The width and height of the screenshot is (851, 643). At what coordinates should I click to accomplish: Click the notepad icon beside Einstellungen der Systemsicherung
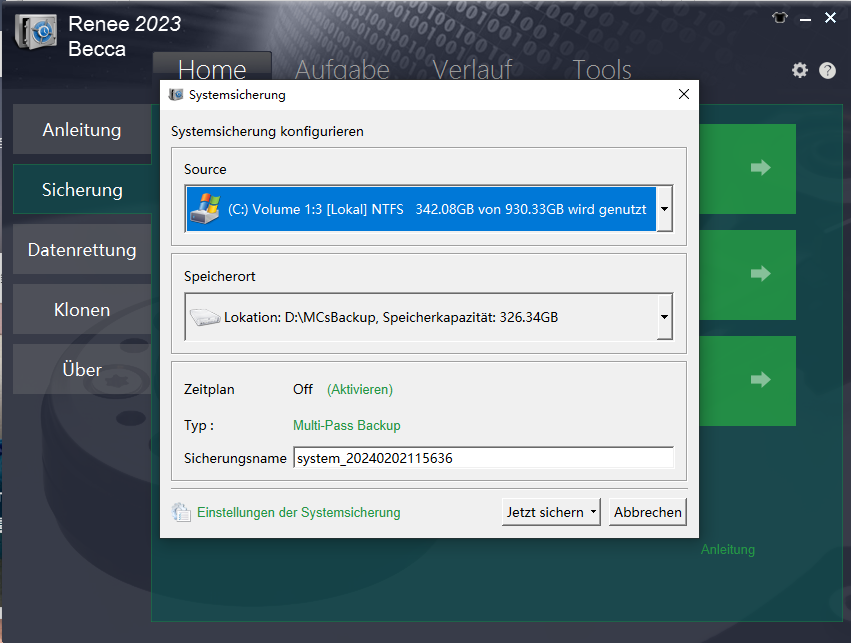pos(182,511)
